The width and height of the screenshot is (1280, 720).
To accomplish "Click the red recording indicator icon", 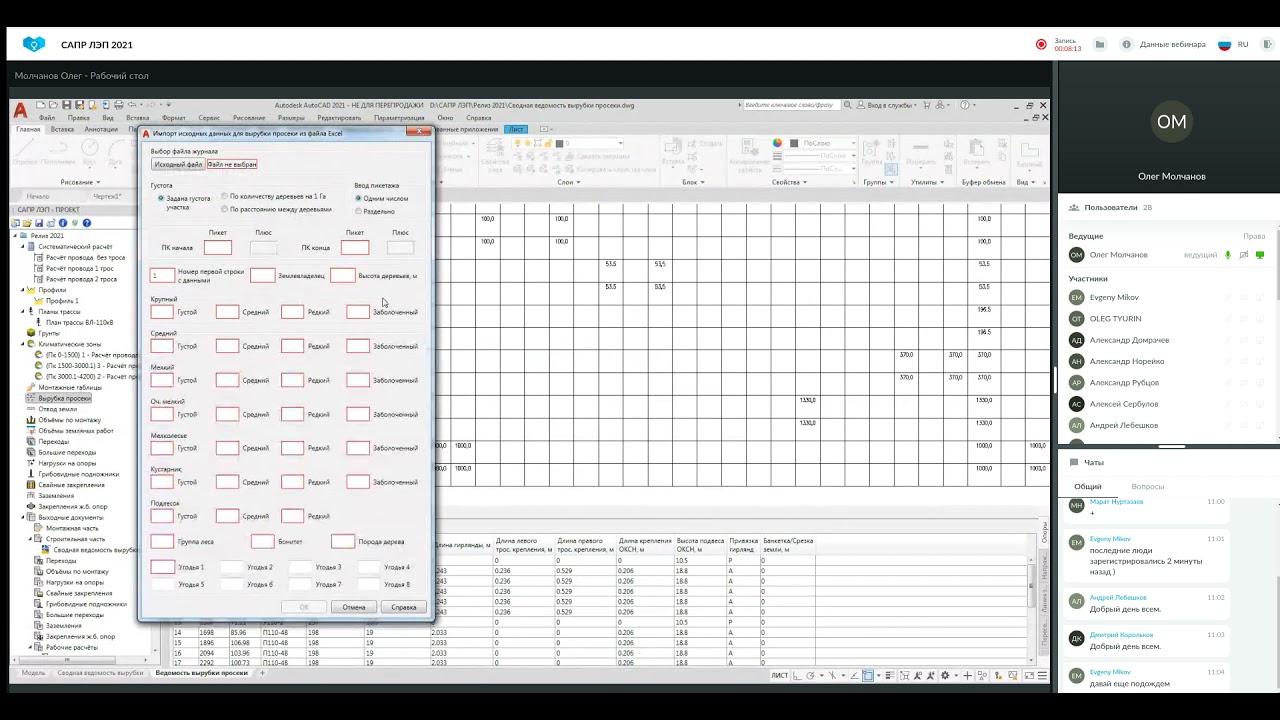I will tap(1041, 44).
